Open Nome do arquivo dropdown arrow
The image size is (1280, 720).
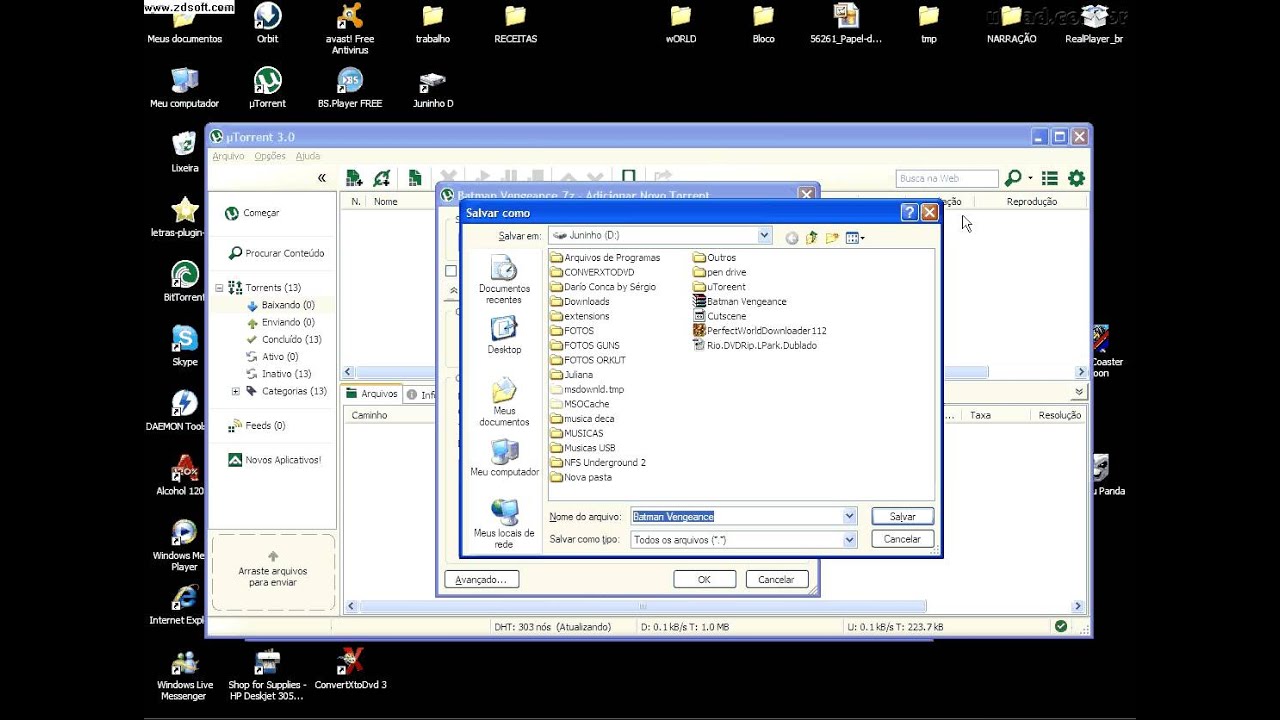pos(849,516)
